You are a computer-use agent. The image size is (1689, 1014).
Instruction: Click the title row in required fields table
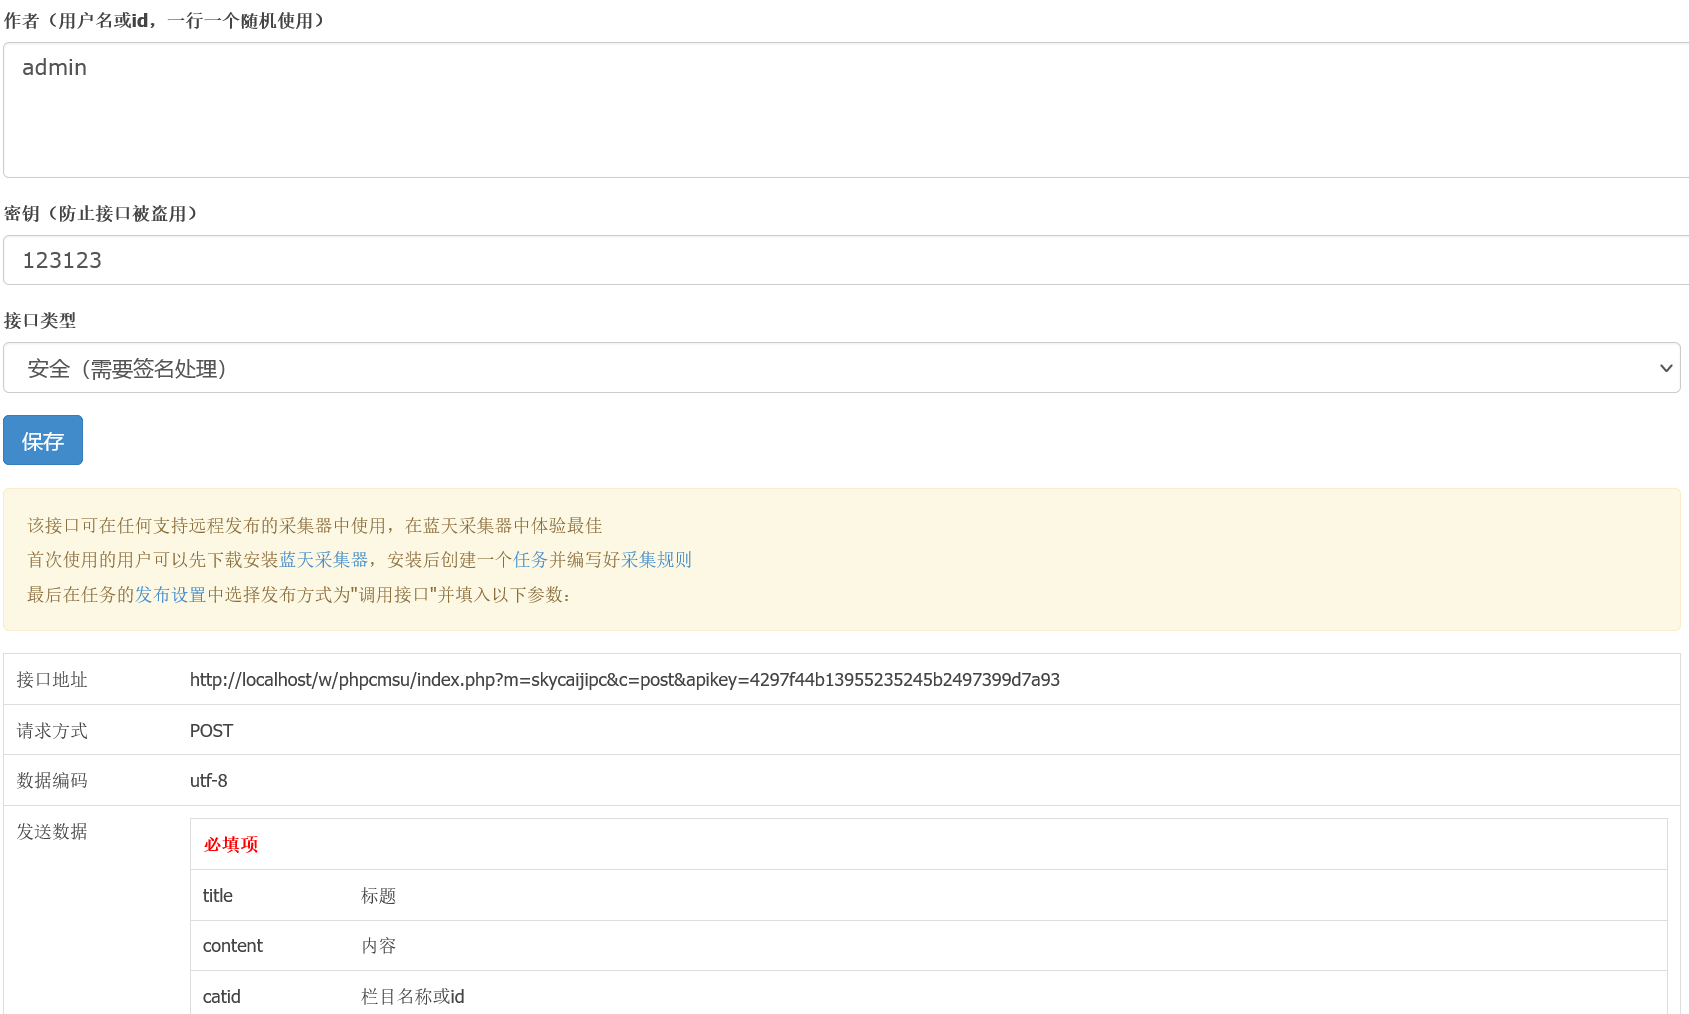217,895
